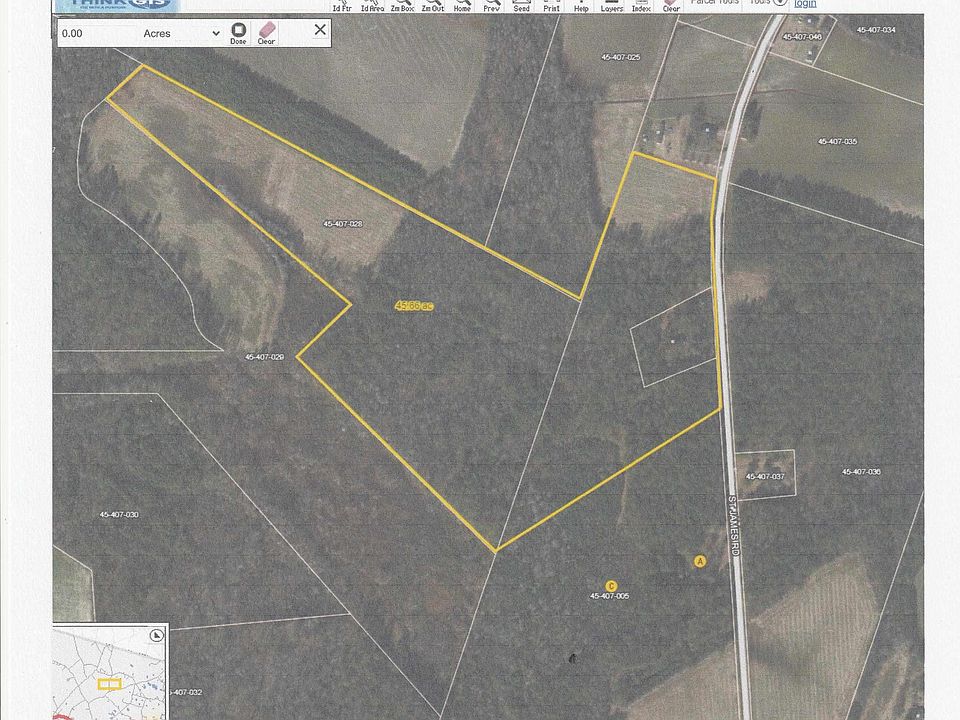This screenshot has width=960, height=720.
Task: Go to the Home map extent
Action: [462, 6]
